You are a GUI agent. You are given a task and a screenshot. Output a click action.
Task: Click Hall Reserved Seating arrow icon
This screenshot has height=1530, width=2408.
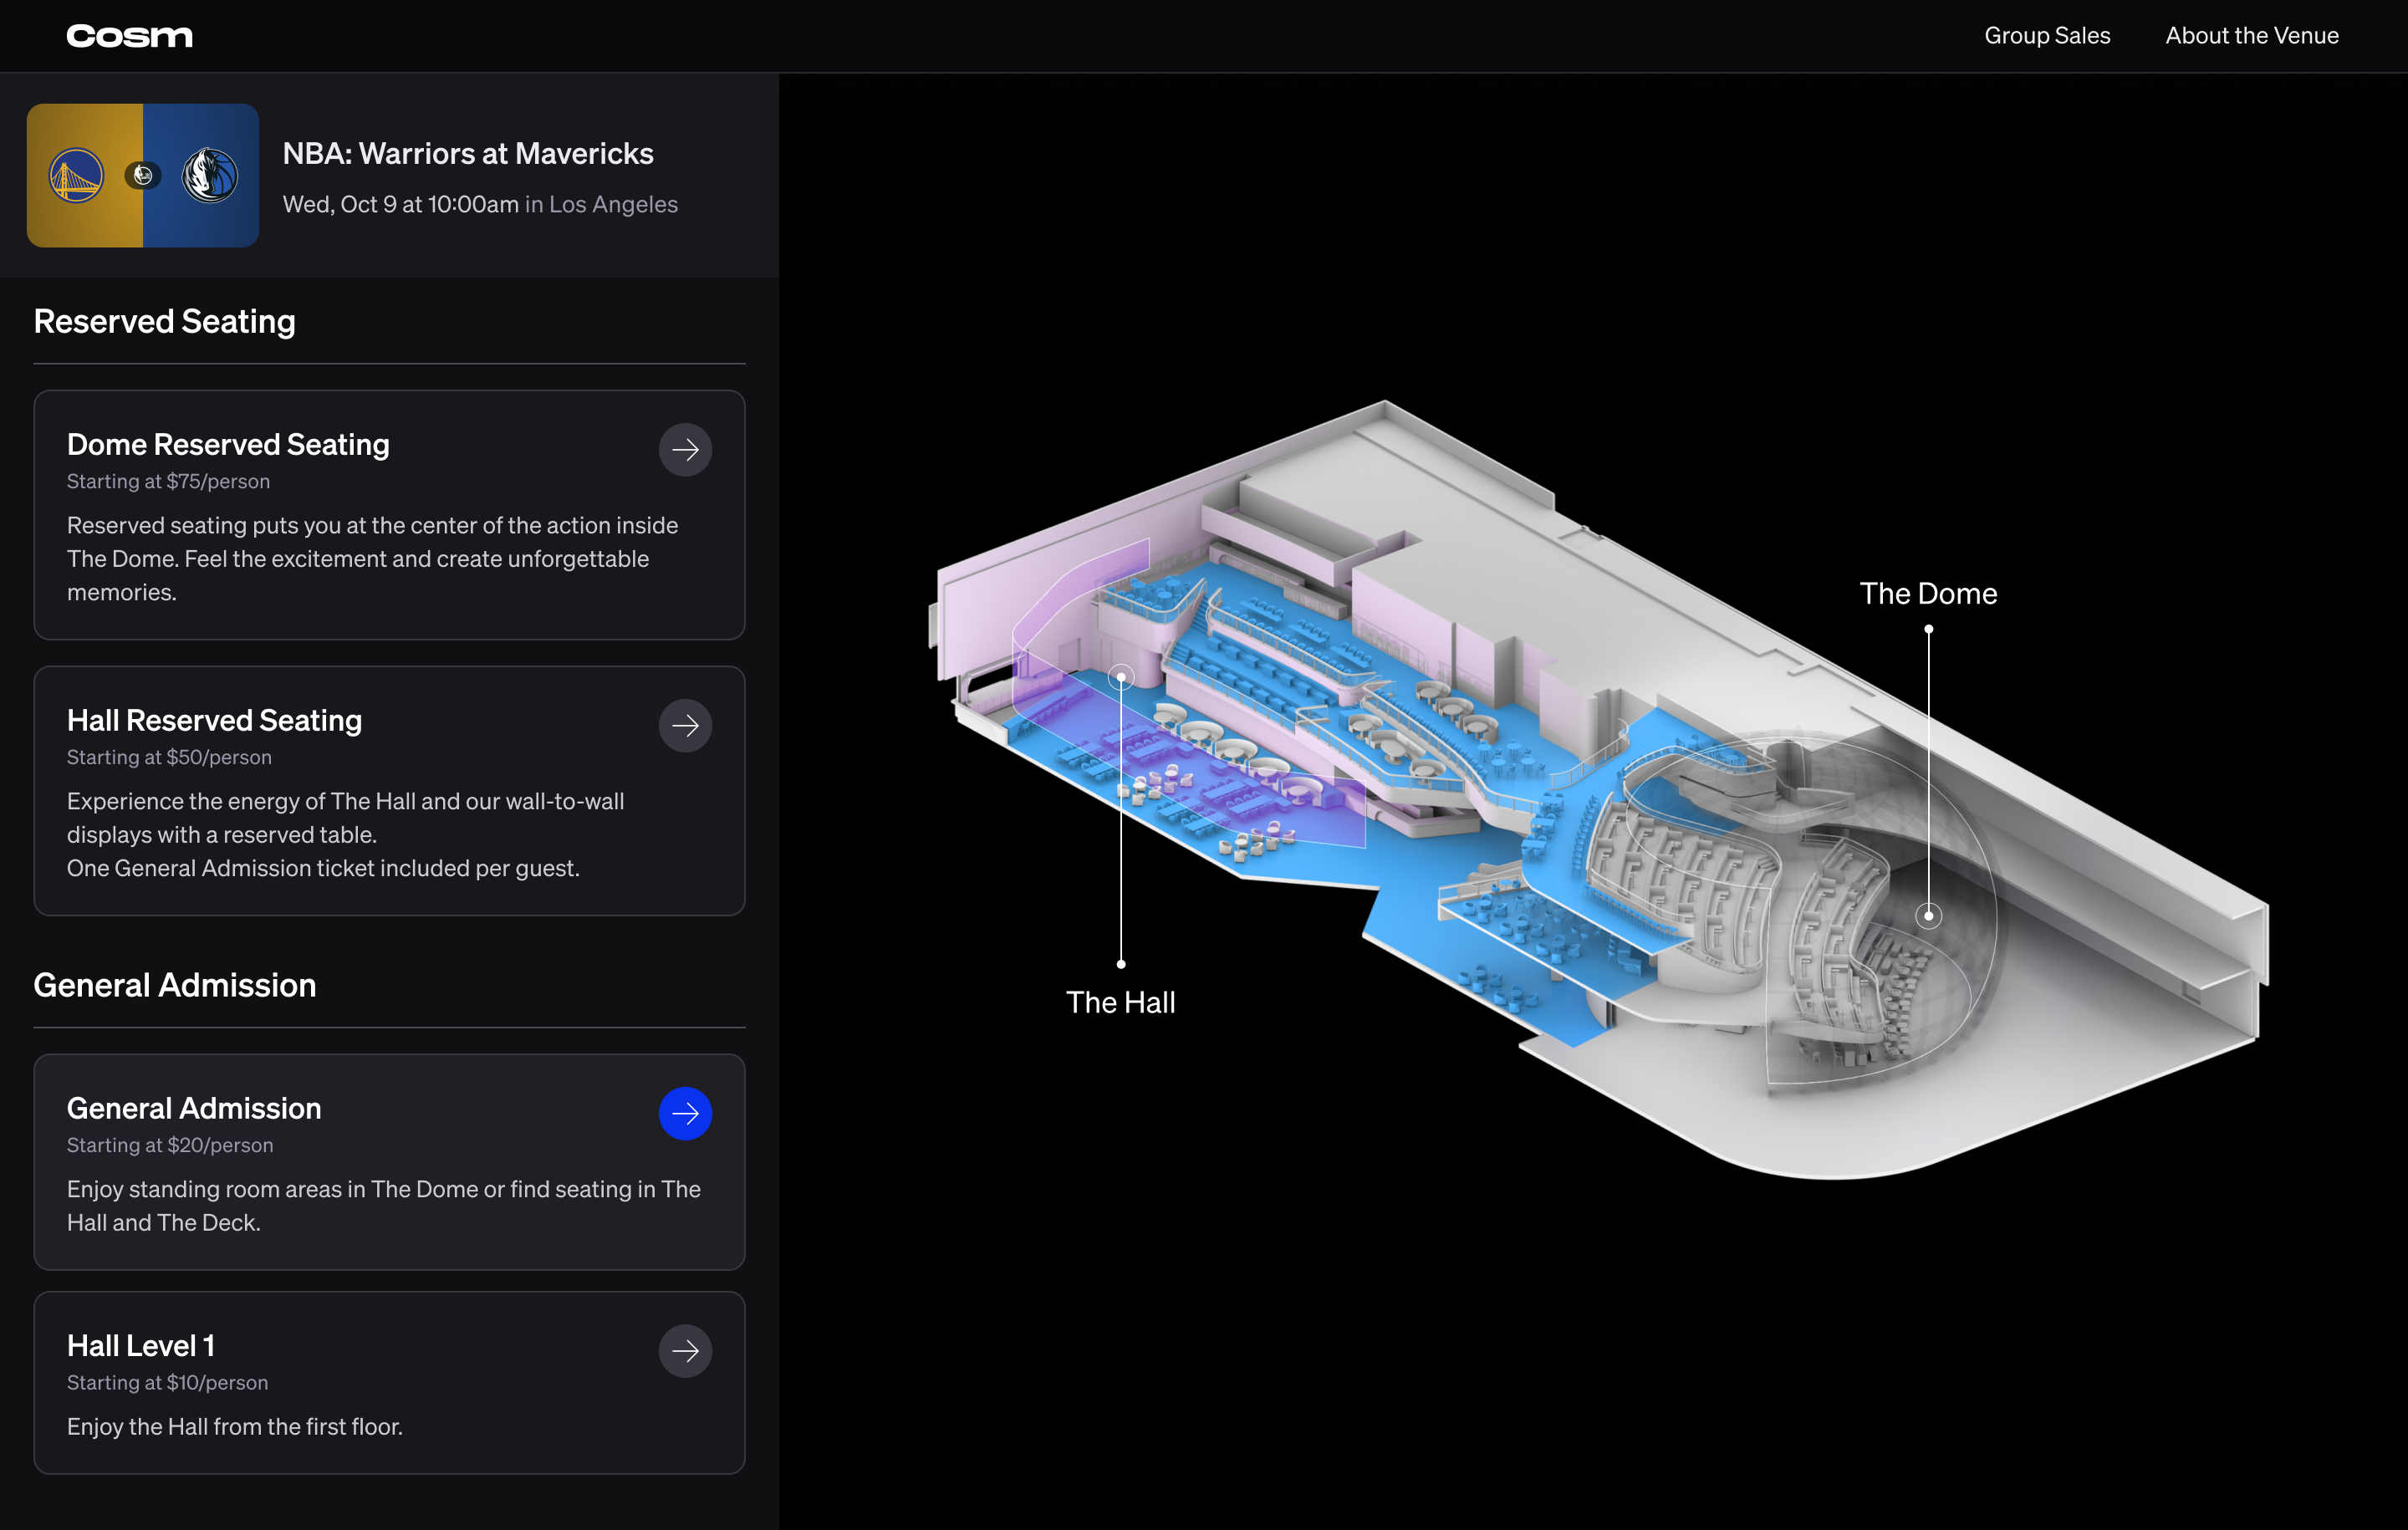(x=685, y=726)
